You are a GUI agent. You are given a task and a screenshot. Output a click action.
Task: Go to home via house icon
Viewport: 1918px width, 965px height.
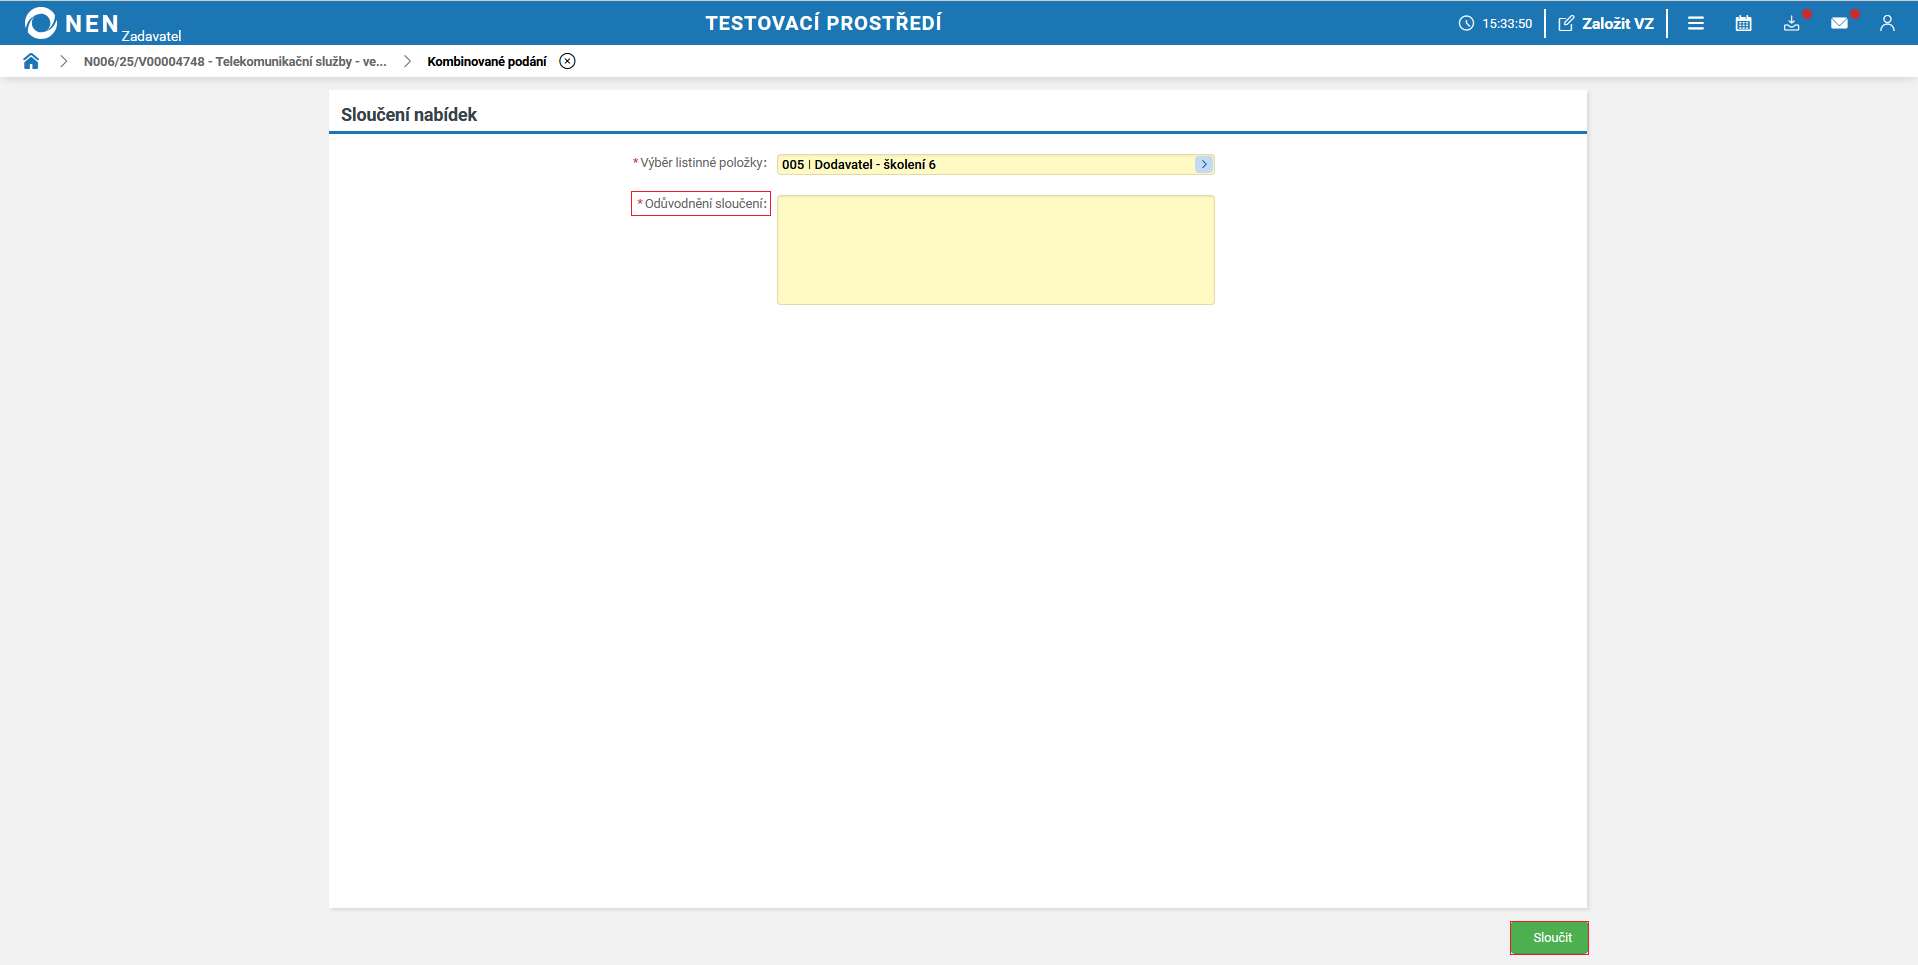(x=31, y=61)
